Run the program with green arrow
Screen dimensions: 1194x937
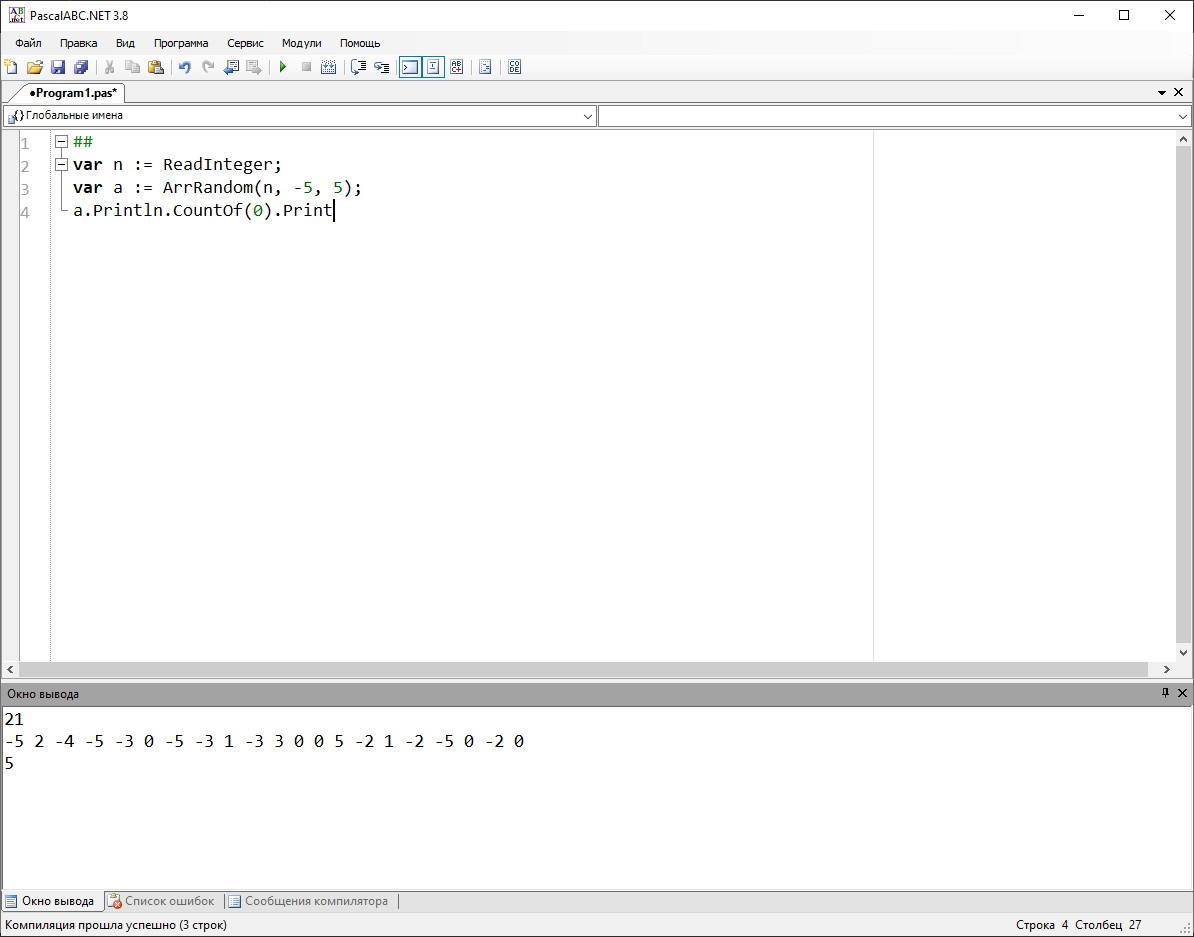(x=283, y=67)
